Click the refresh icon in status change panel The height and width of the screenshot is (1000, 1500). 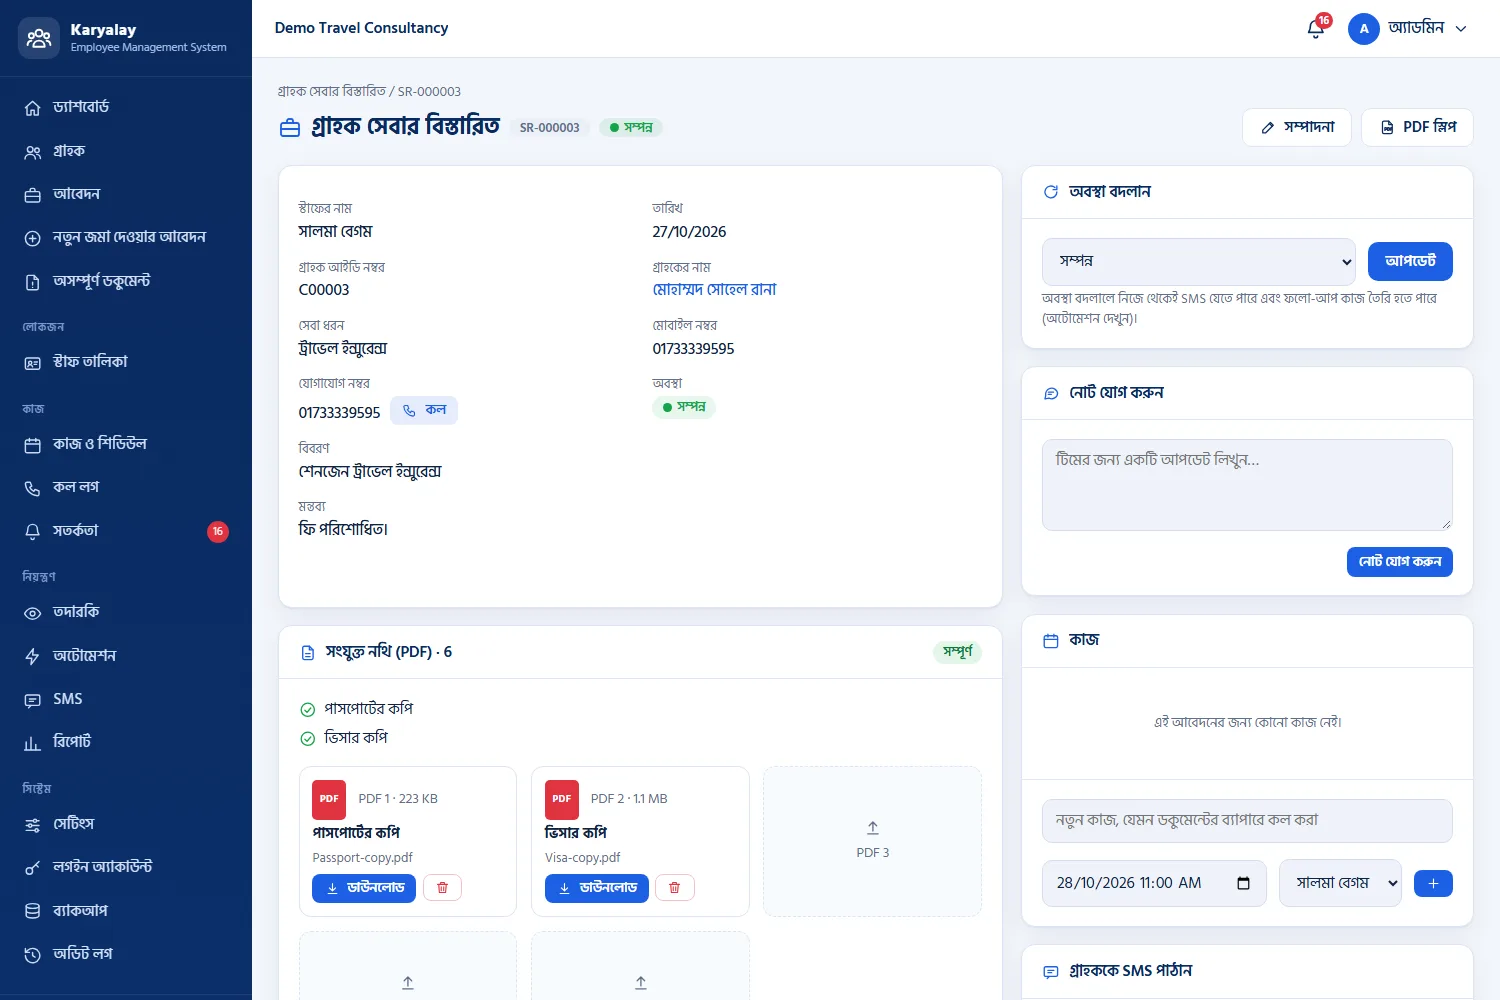pyautogui.click(x=1051, y=192)
